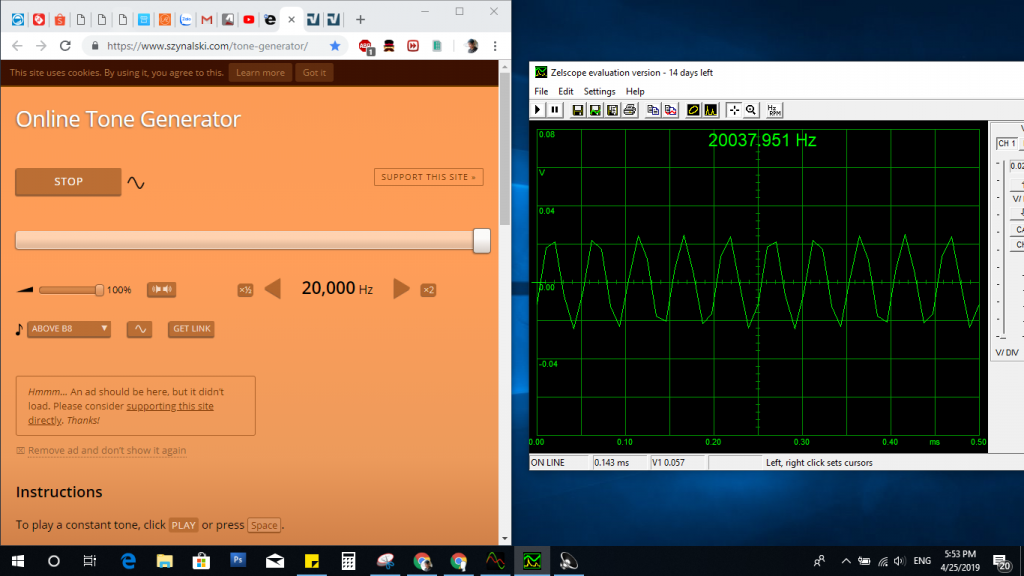The width and height of the screenshot is (1024, 576).
Task: Switch to spectrum analyzer mode icon
Action: [x=710, y=110]
